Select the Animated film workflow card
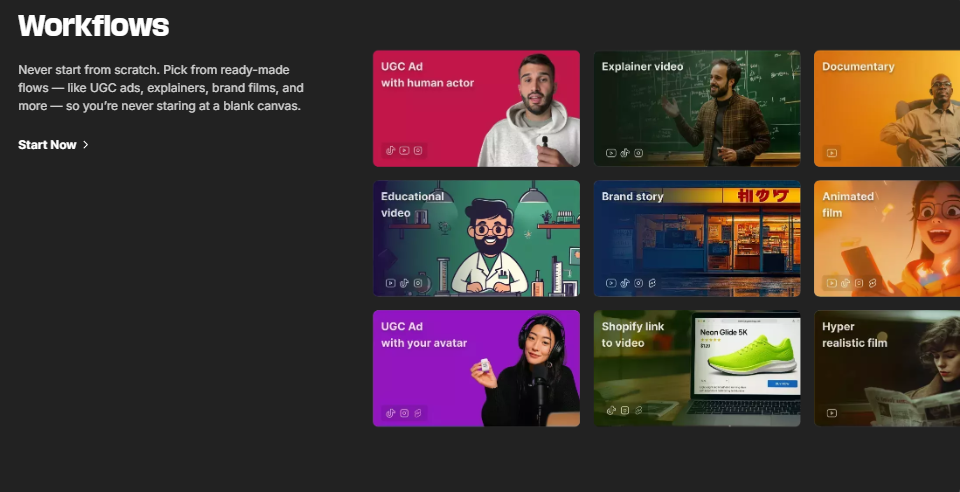 pyautogui.click(x=886, y=238)
